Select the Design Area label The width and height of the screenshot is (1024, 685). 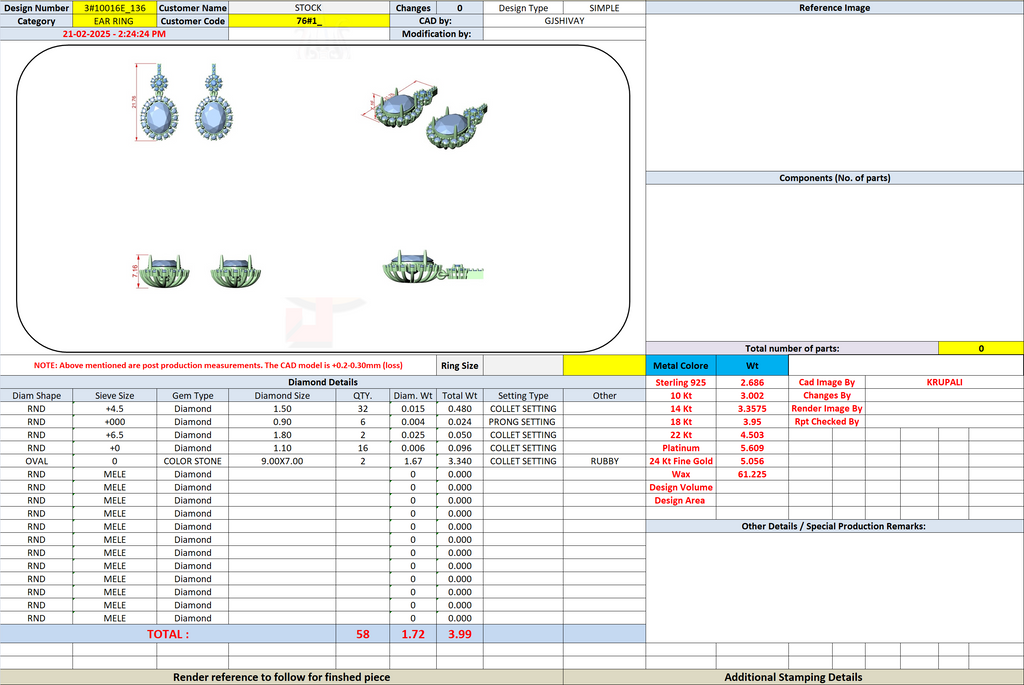[x=680, y=500]
